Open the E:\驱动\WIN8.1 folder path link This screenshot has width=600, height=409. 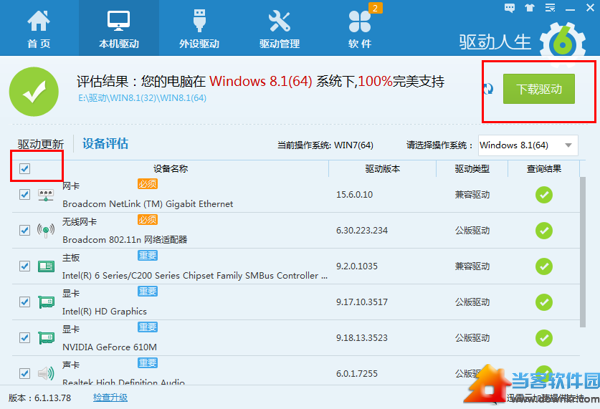(x=142, y=98)
